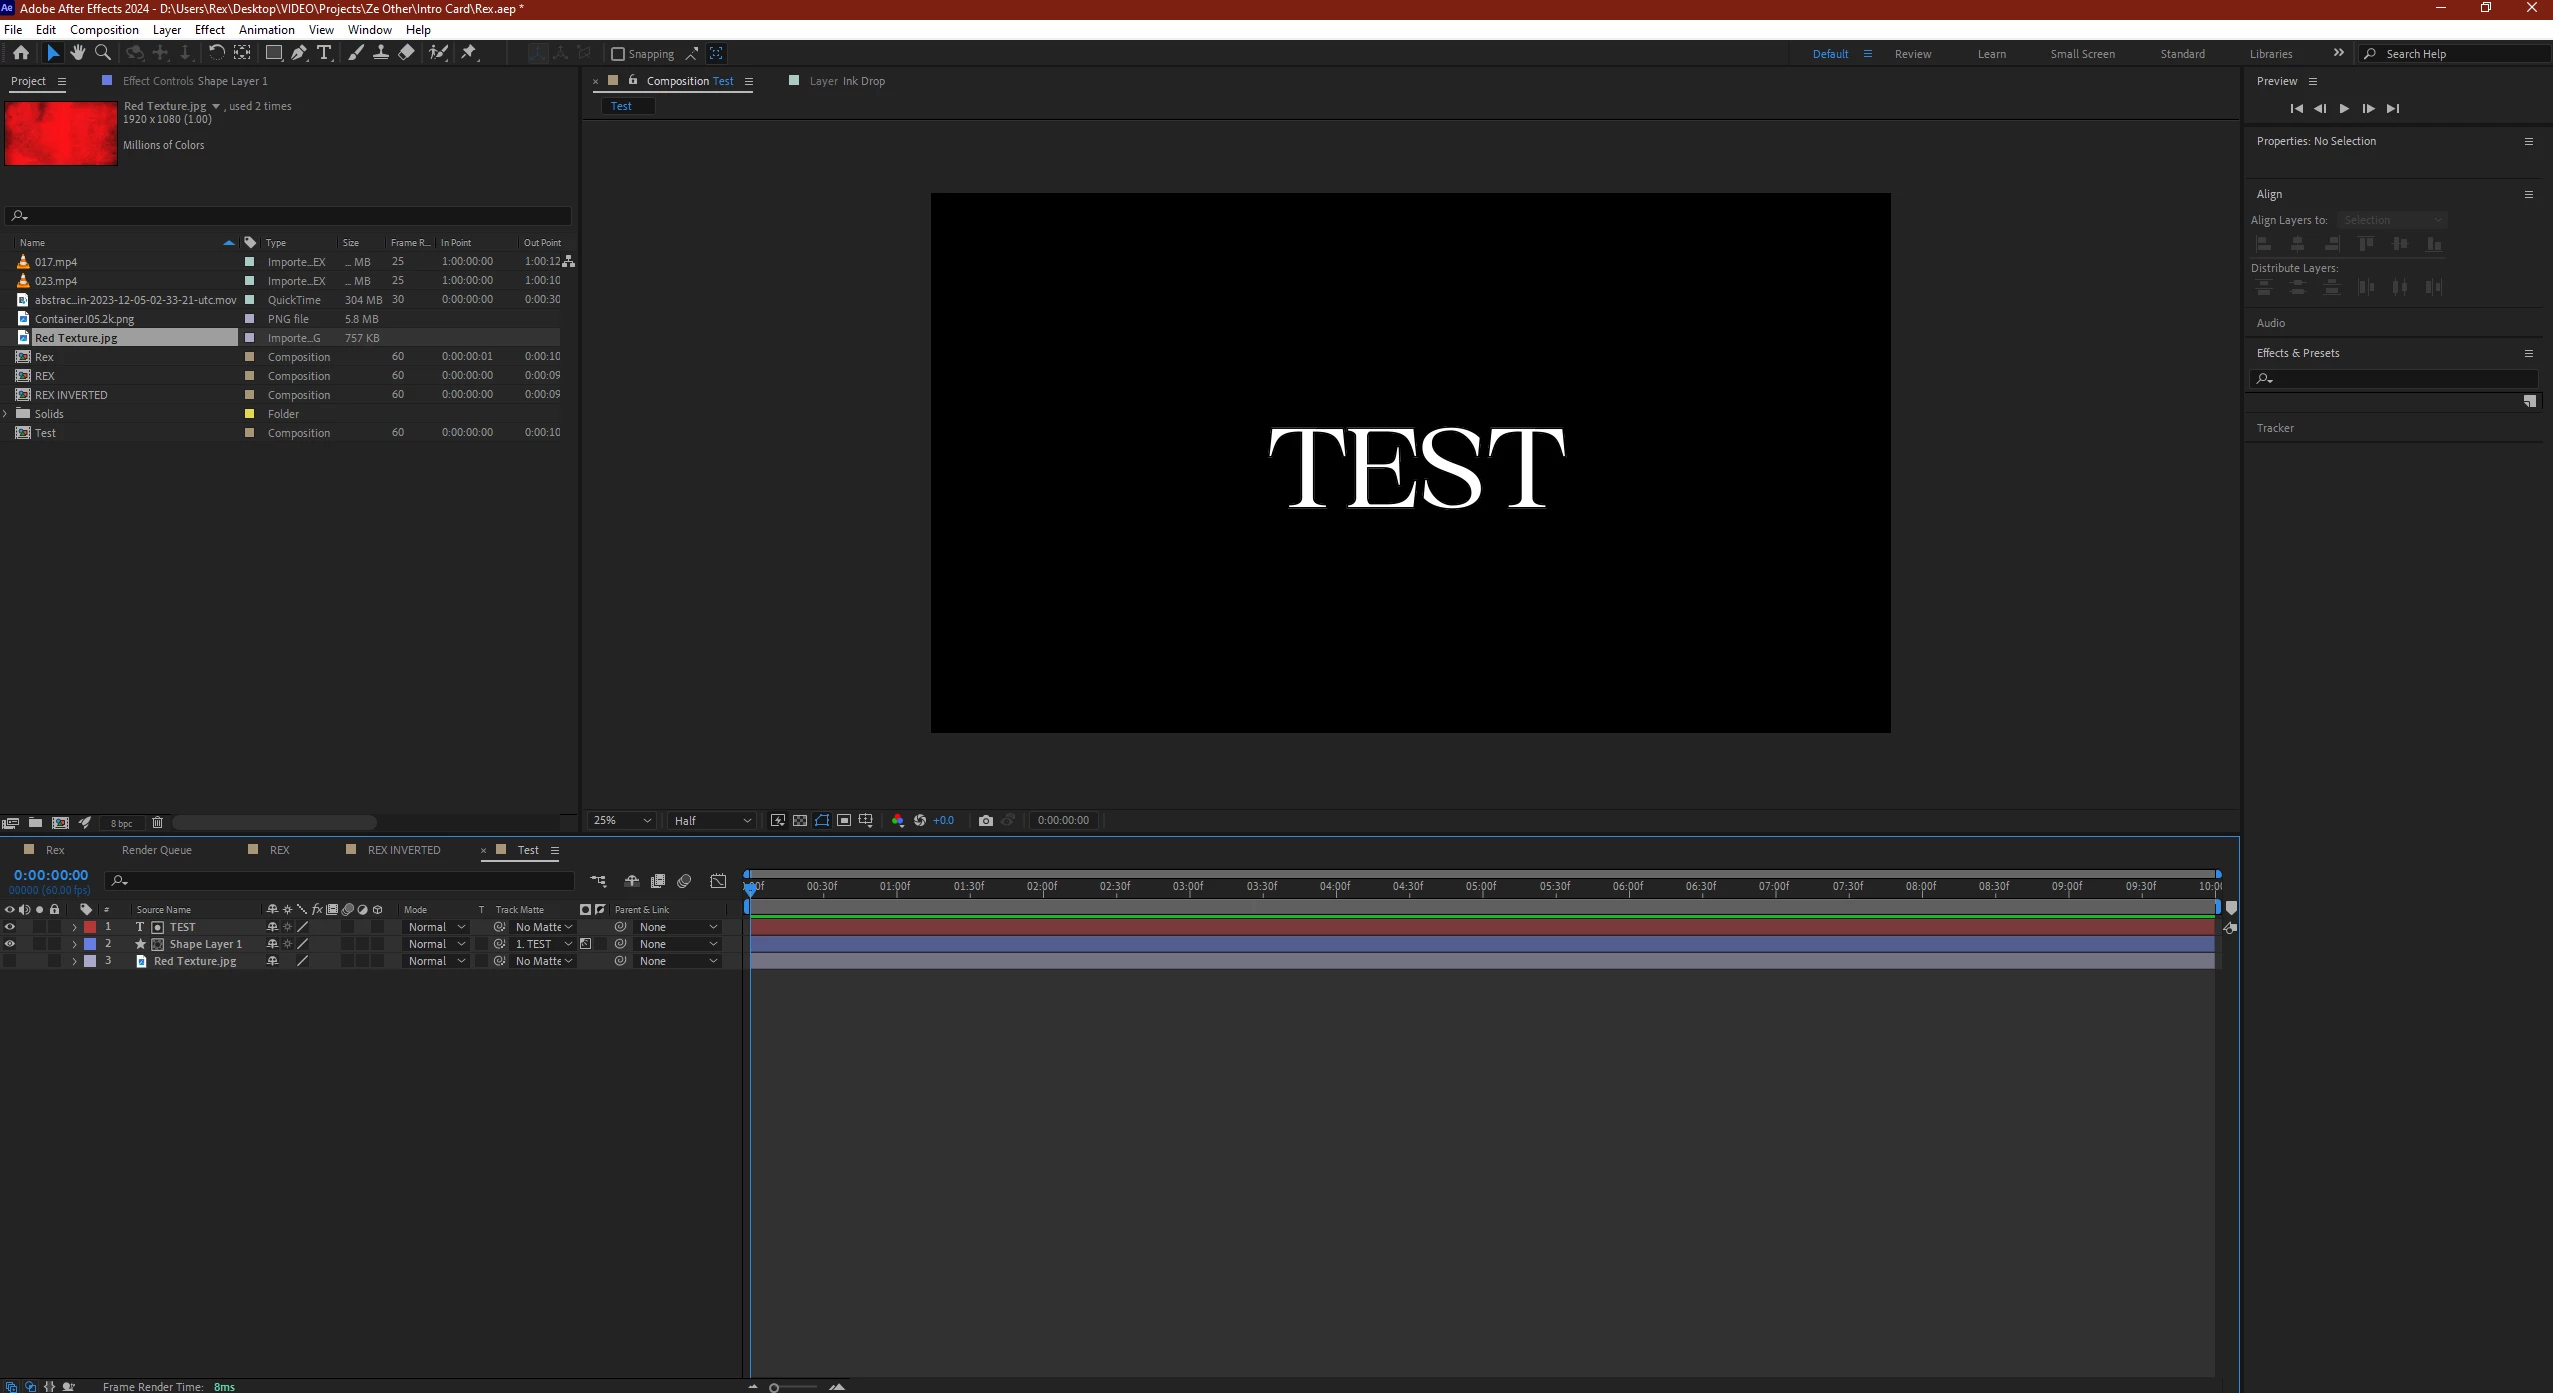Select the Rectangle shape tool
The image size is (2553, 1393).
pyautogui.click(x=273, y=53)
